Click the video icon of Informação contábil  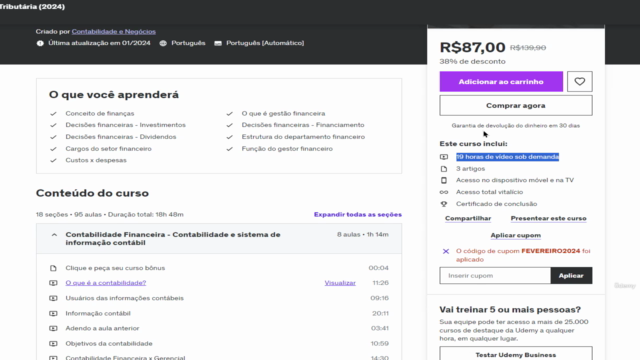pyautogui.click(x=53, y=313)
